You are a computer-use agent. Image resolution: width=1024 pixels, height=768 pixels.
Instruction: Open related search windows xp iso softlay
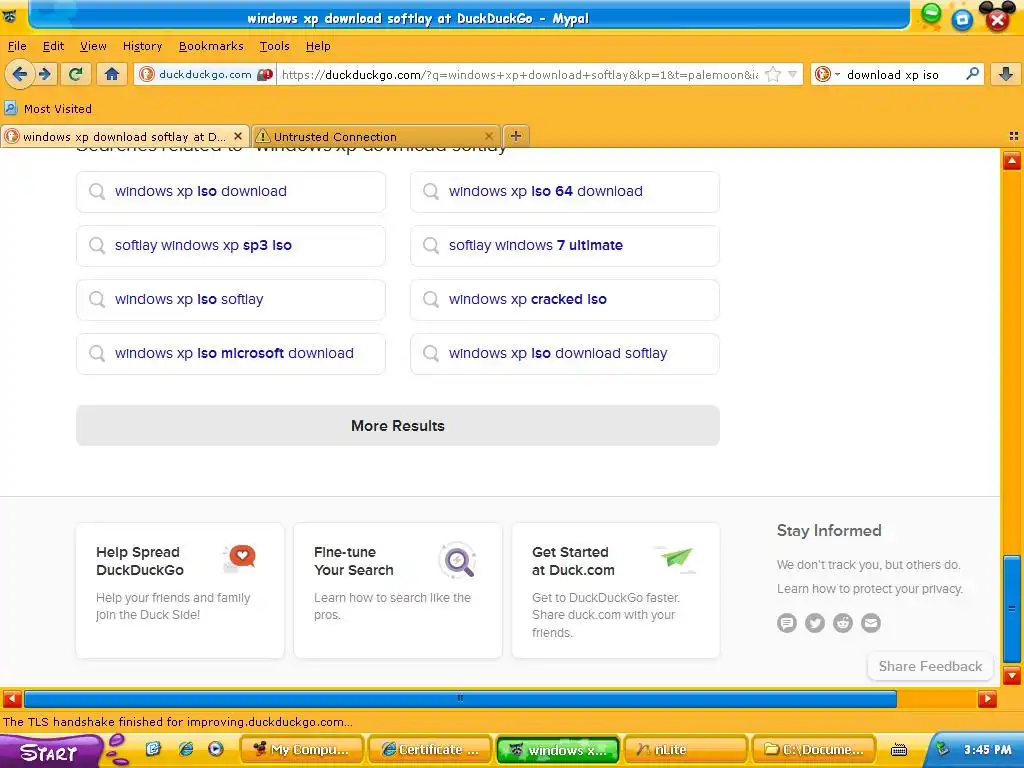[x=231, y=300]
